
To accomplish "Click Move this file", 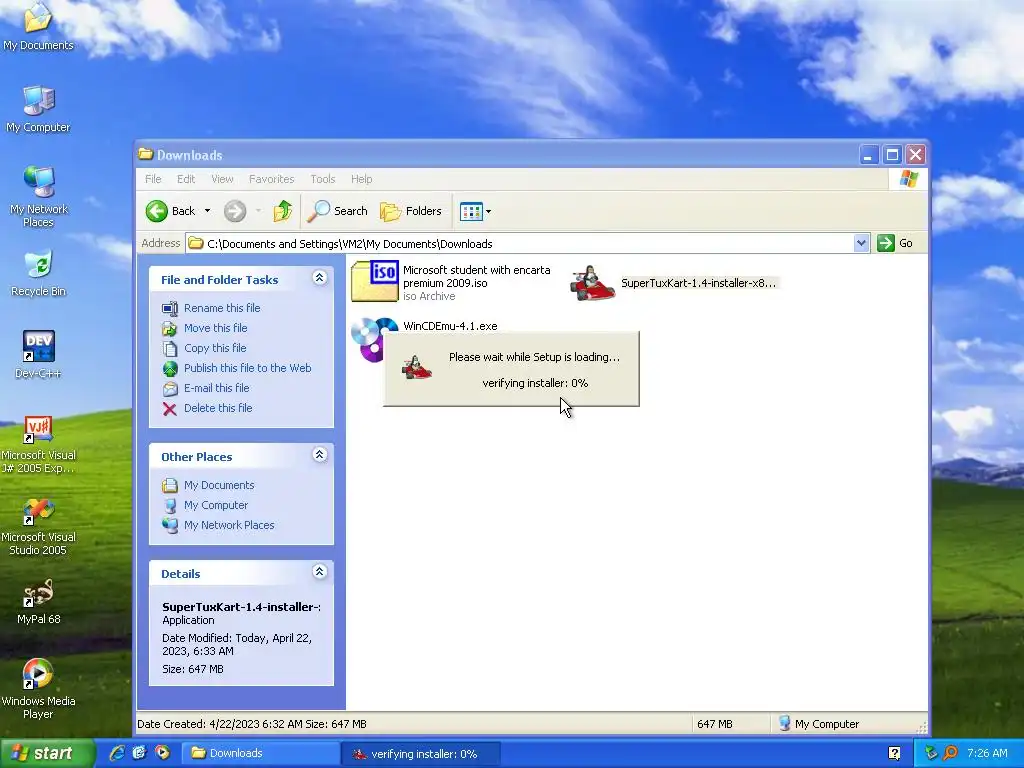I will click(x=204, y=328).
